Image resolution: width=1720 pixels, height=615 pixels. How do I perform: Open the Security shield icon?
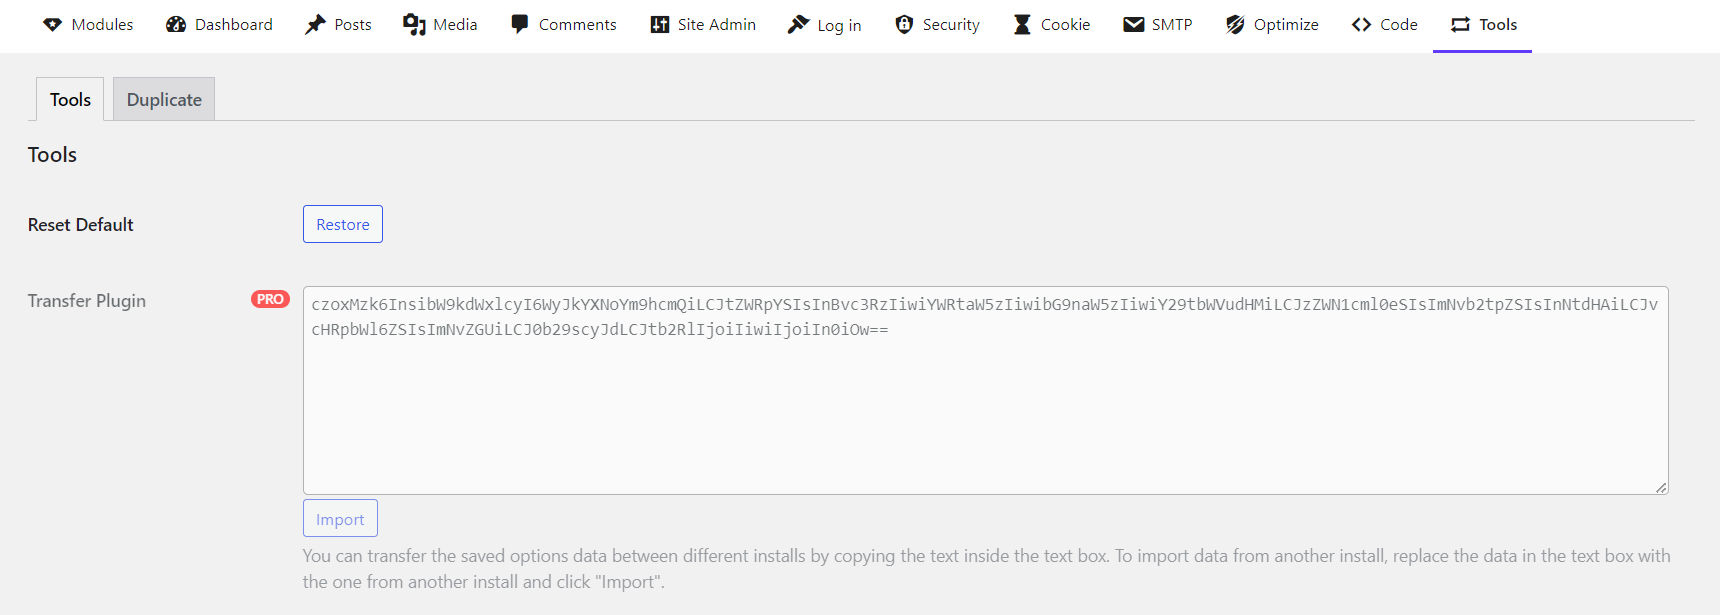(x=904, y=24)
